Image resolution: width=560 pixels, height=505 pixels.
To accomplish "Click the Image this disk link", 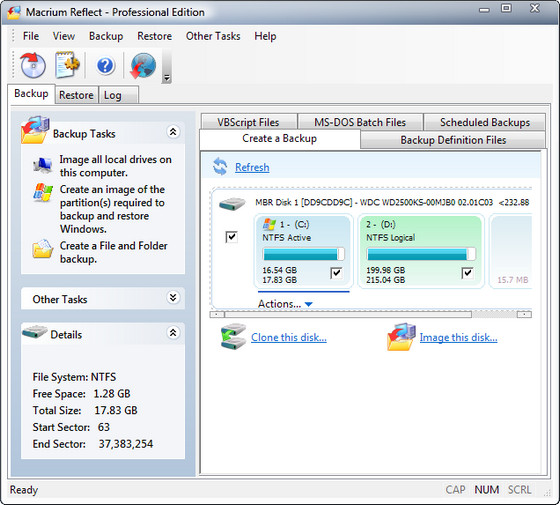I will 458,338.
